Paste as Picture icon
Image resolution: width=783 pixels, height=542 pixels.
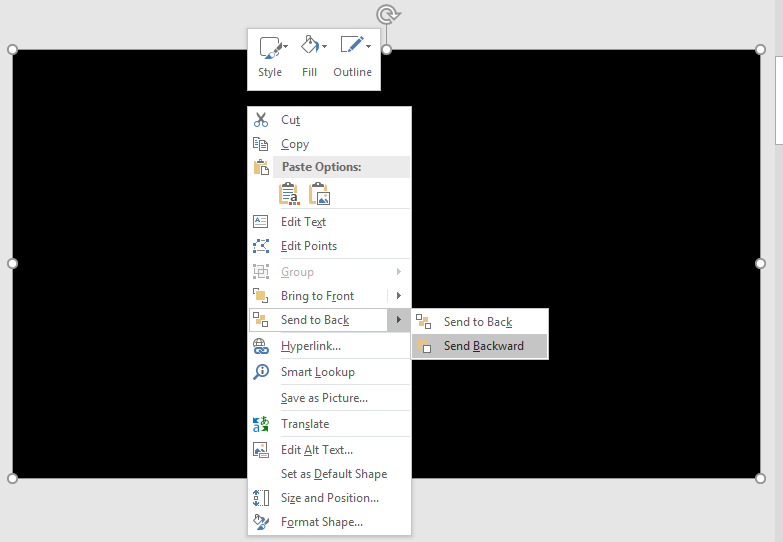coord(320,194)
